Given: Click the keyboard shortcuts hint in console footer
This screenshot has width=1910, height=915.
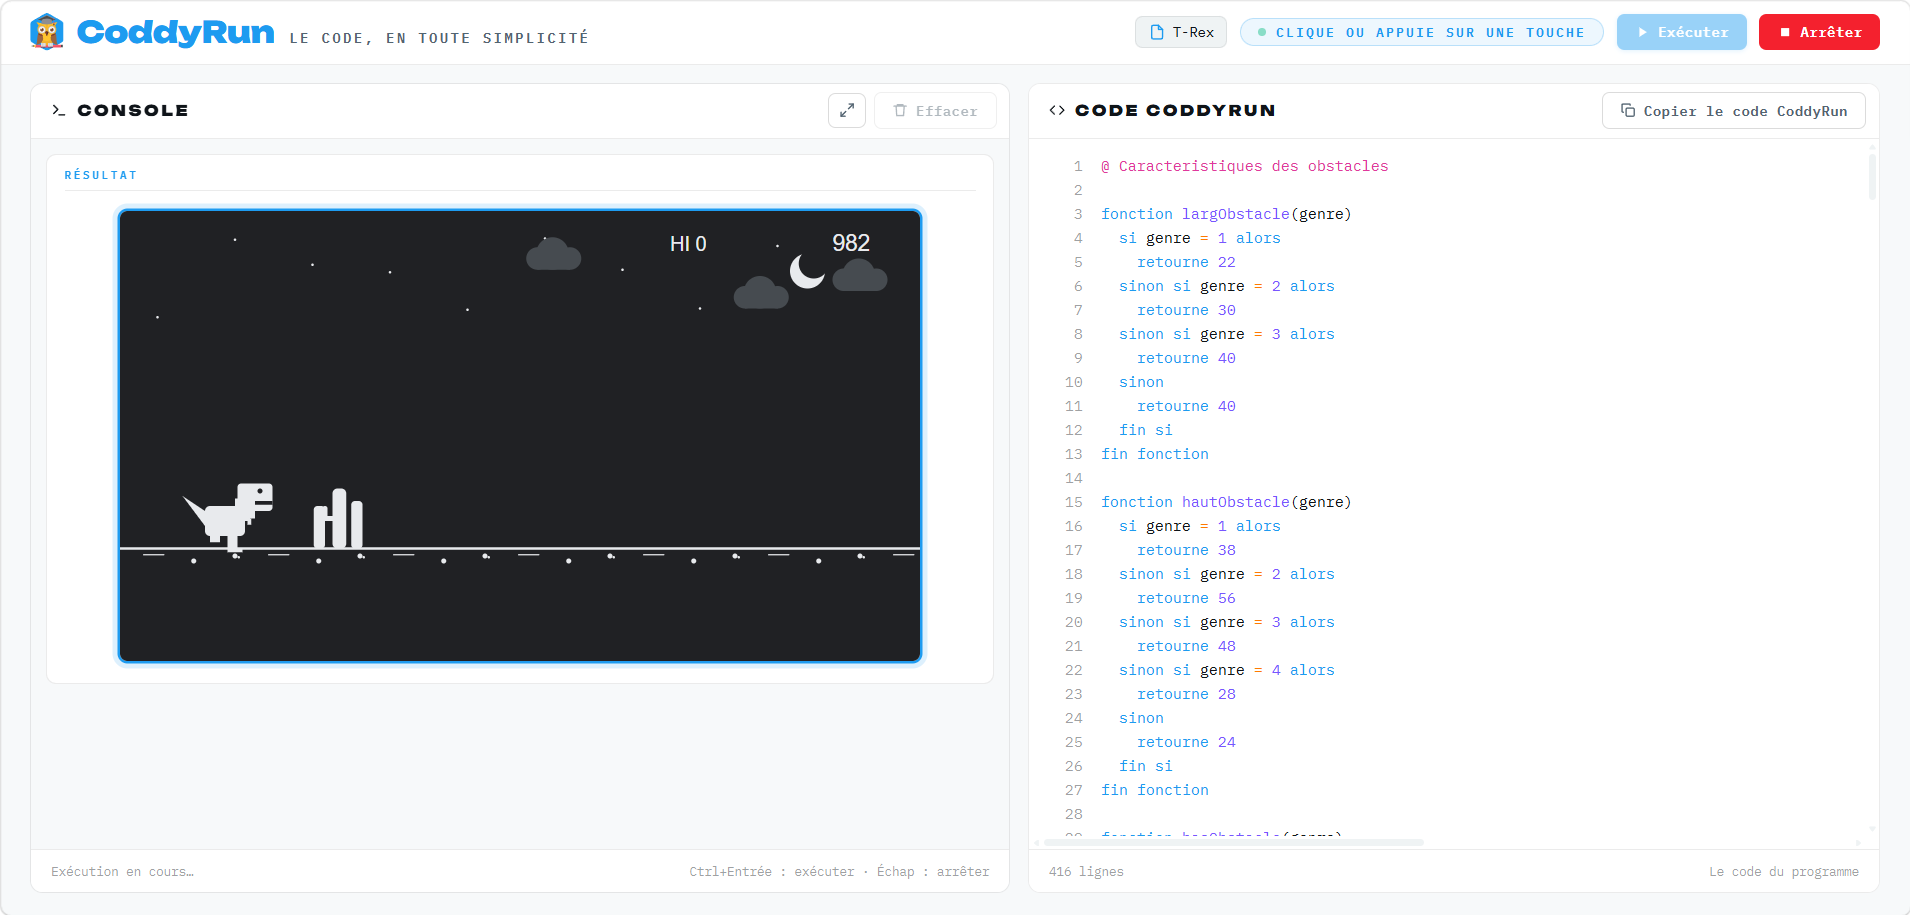Looking at the screenshot, I should tap(839, 872).
